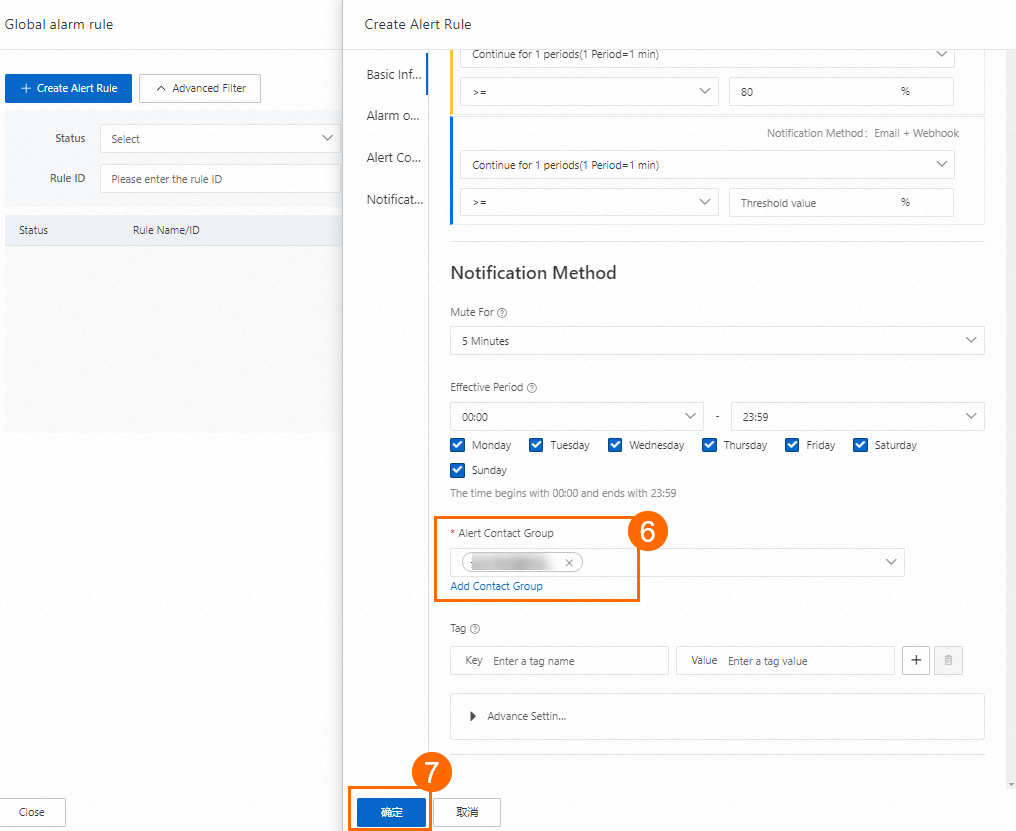The image size is (1016, 831).
Task: Go to the Notificat... section tab
Action: (x=395, y=200)
